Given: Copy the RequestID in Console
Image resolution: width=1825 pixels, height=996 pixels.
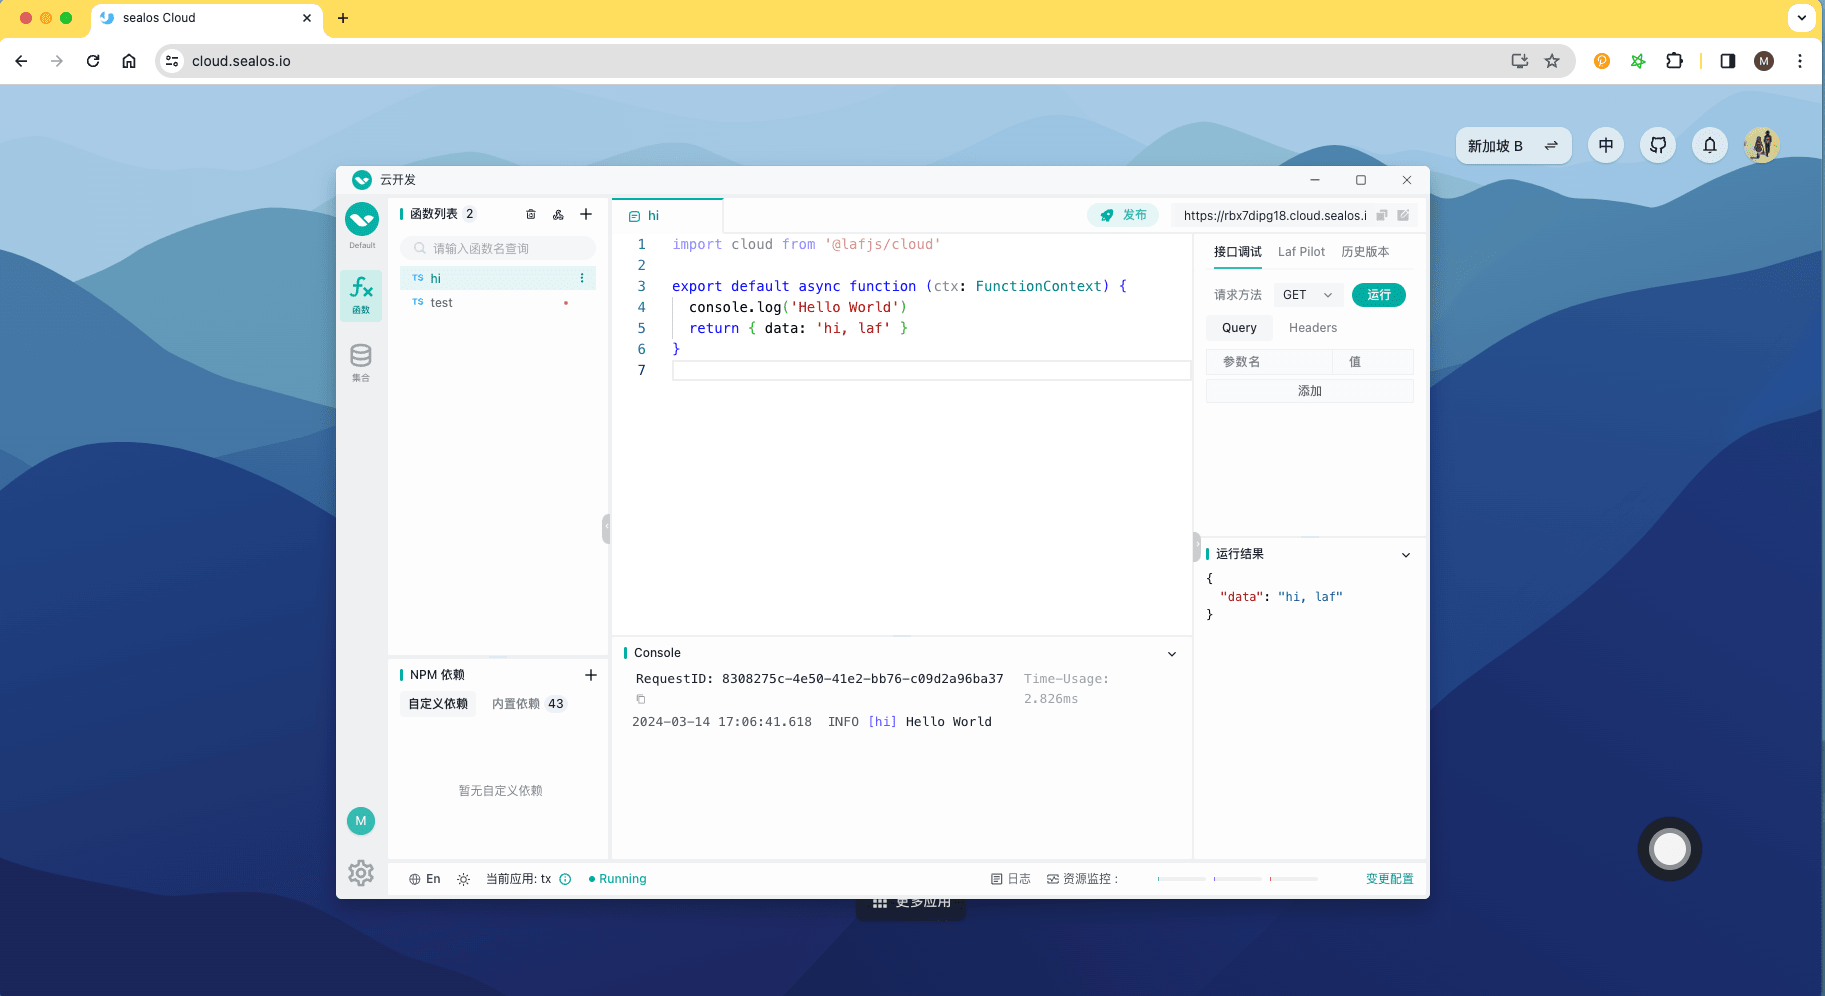Looking at the screenshot, I should coord(641,699).
